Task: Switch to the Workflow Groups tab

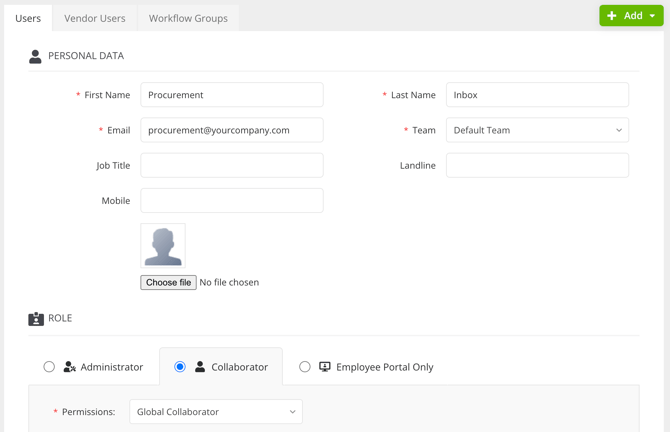Action: point(188,18)
